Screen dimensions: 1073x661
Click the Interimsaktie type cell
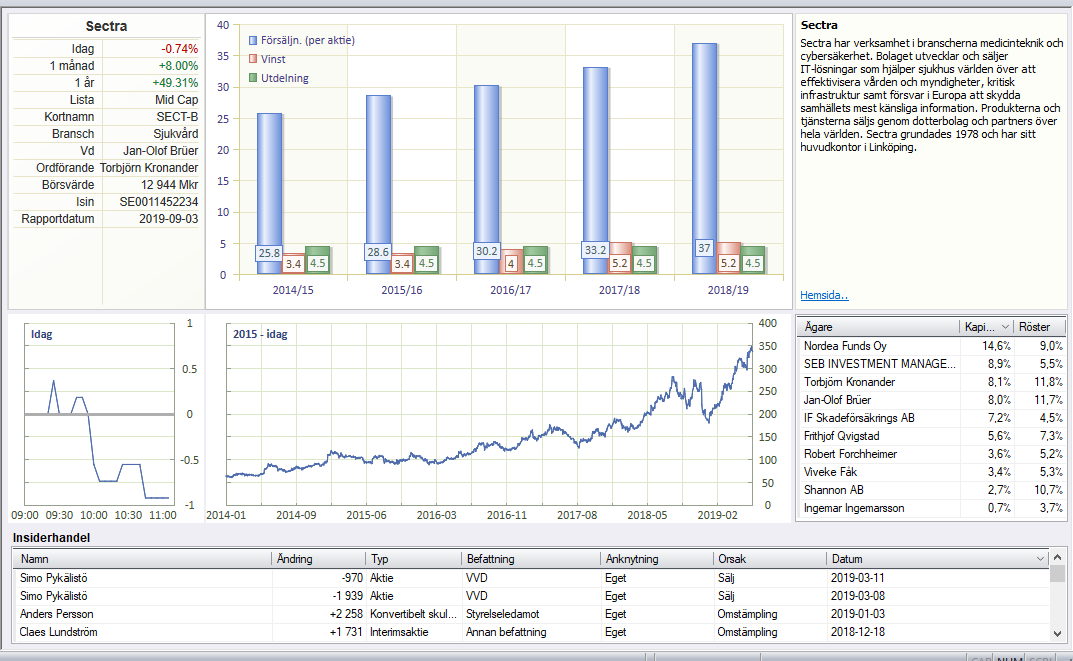click(x=399, y=632)
